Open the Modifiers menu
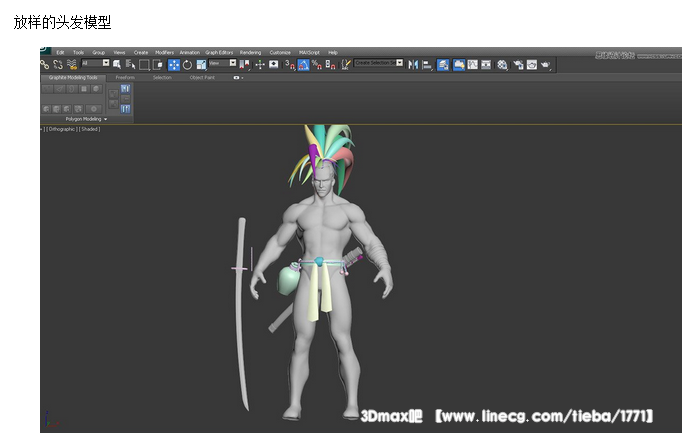The height and width of the screenshot is (433, 682). coord(164,52)
